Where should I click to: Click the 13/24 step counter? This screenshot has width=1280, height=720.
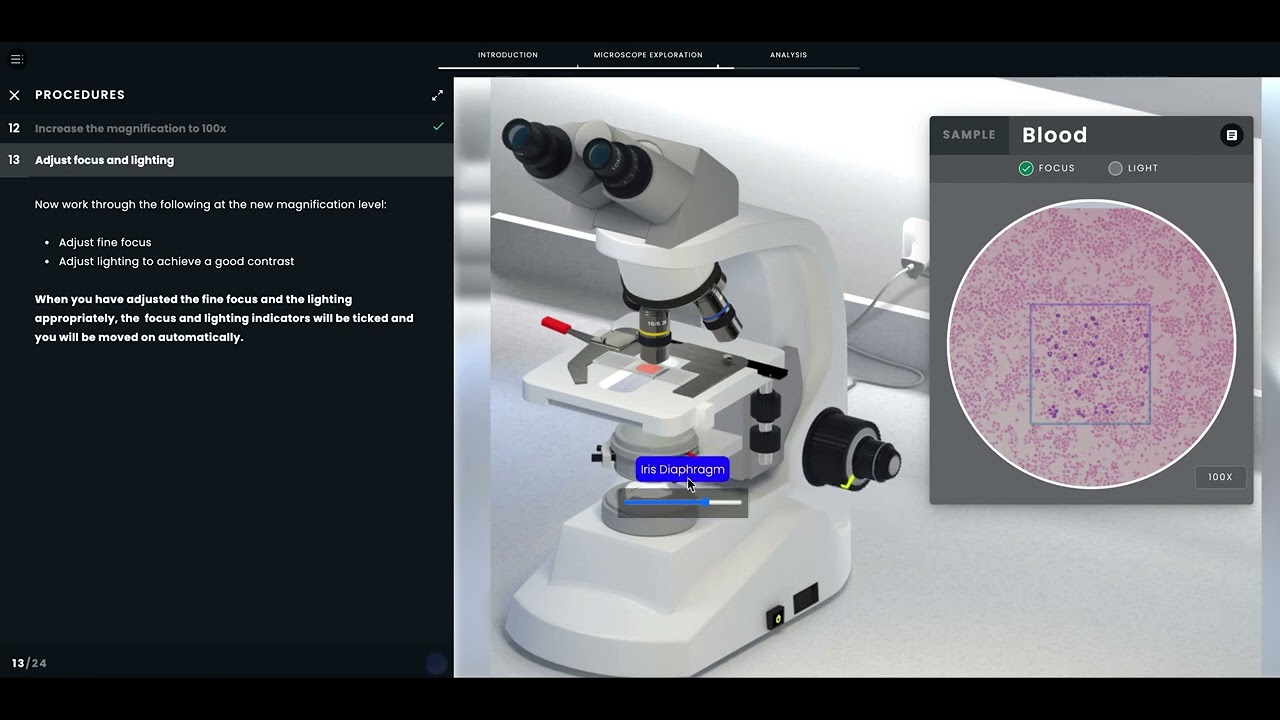point(29,663)
